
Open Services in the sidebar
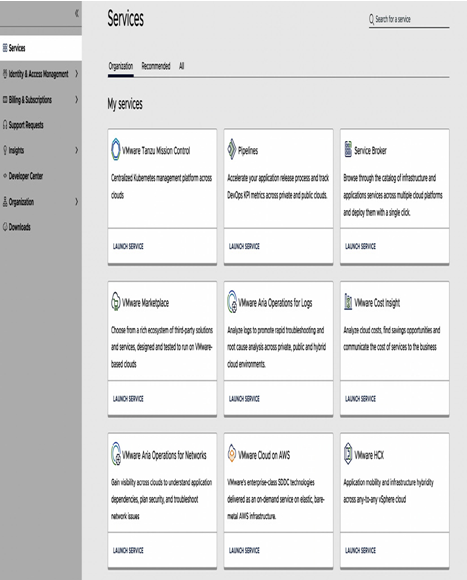[x=41, y=48]
